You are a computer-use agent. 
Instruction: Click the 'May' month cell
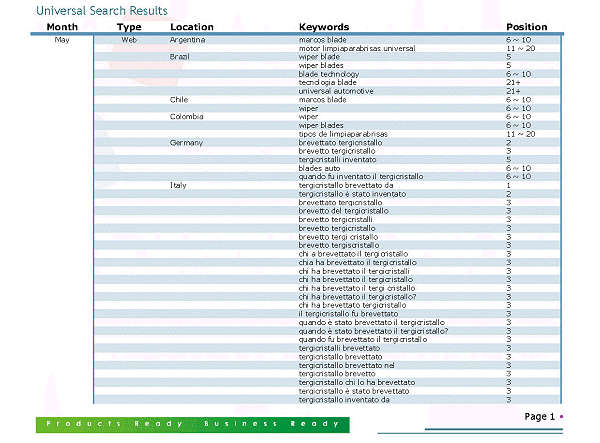(x=62, y=40)
